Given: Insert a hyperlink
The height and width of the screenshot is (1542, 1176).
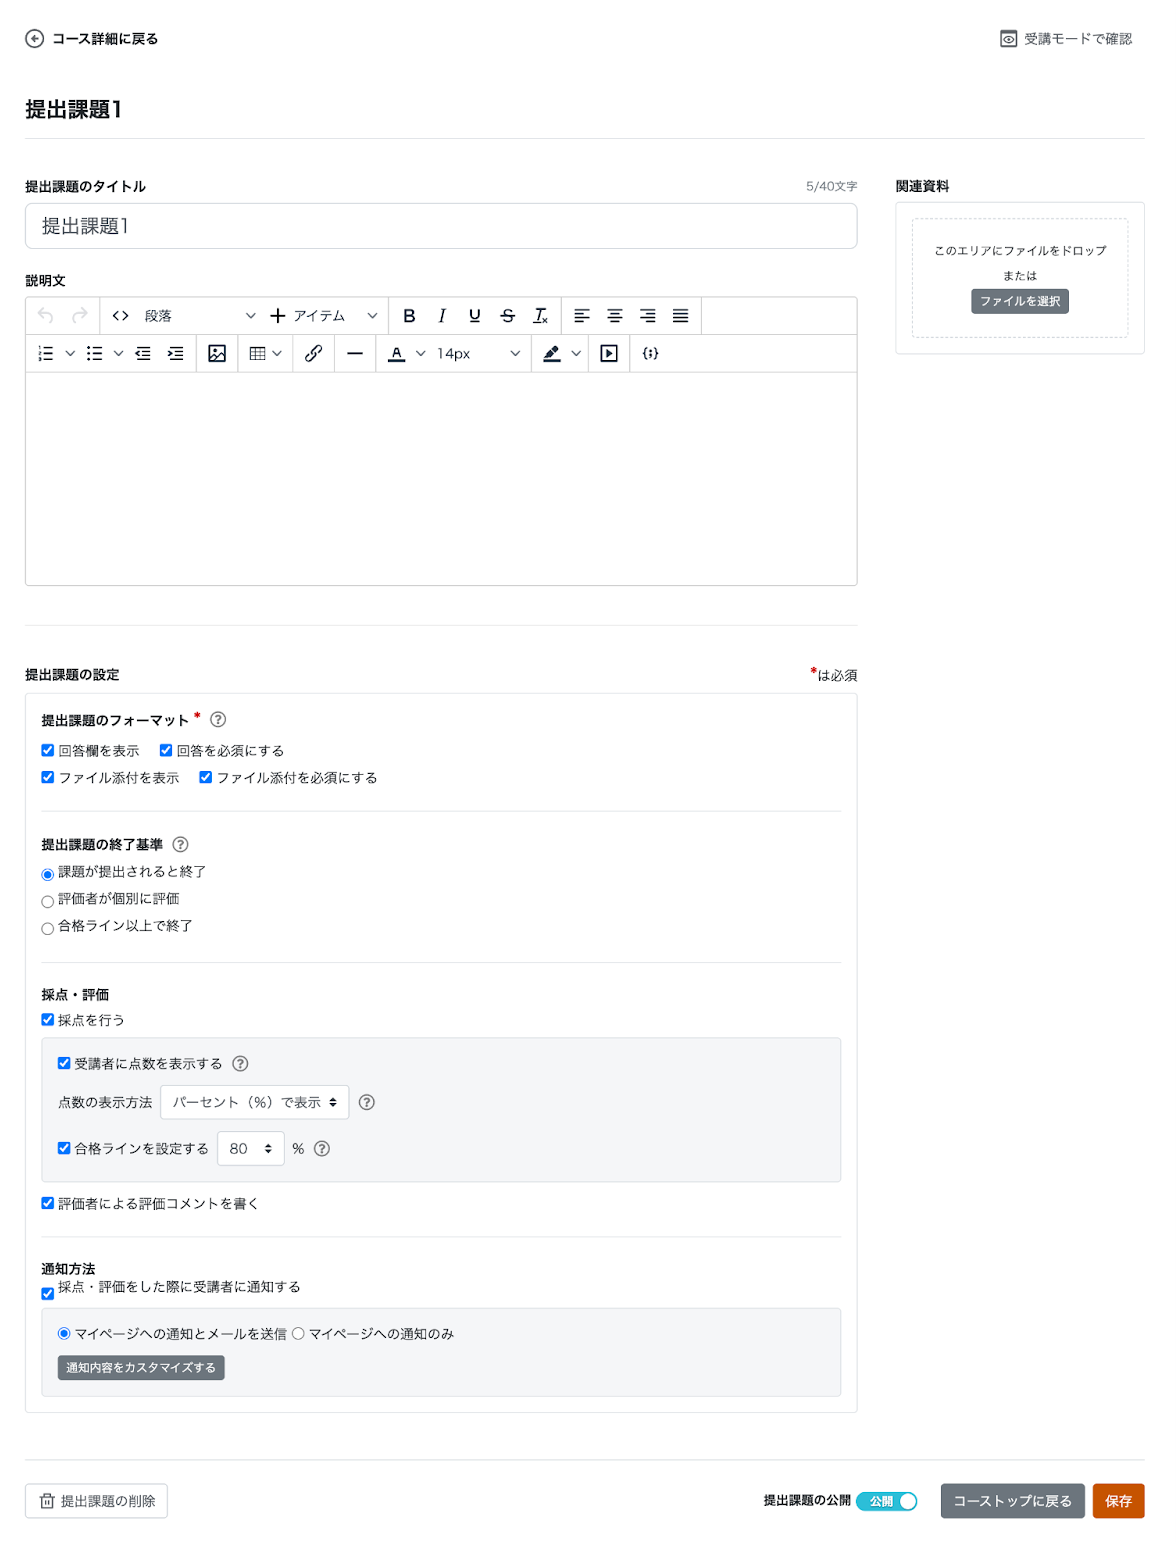Looking at the screenshot, I should pyautogui.click(x=314, y=354).
